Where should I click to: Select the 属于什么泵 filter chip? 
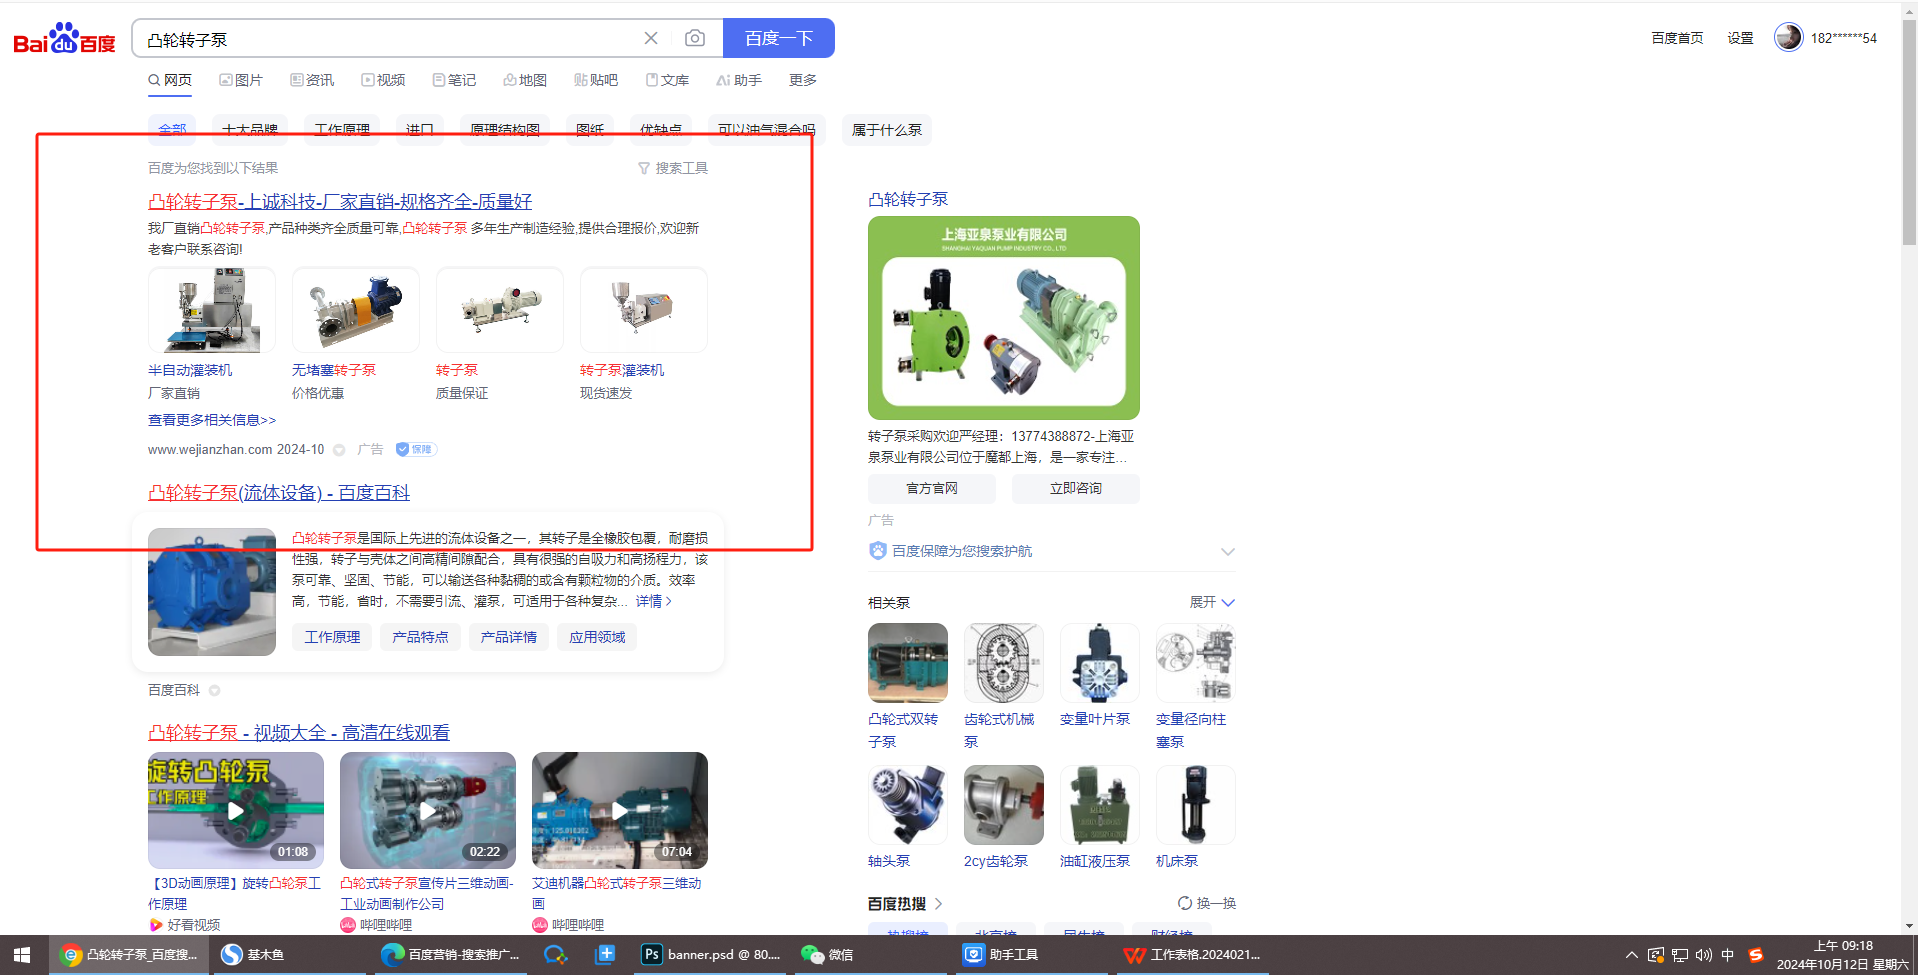click(887, 130)
